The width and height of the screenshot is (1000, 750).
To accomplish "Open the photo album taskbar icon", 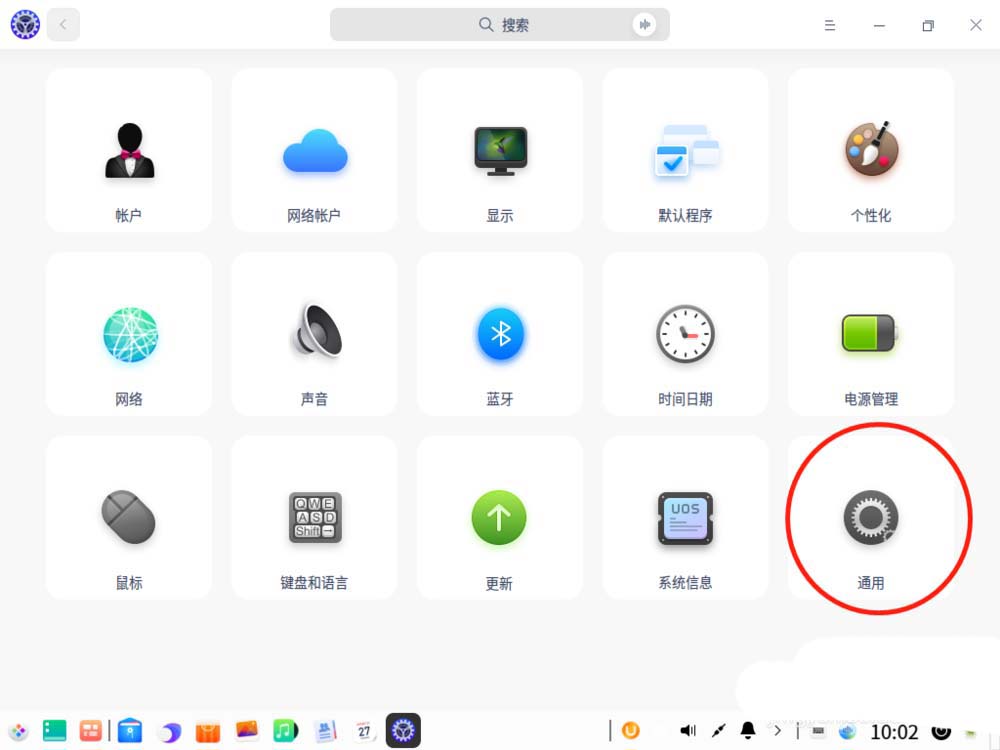I will tap(247, 730).
